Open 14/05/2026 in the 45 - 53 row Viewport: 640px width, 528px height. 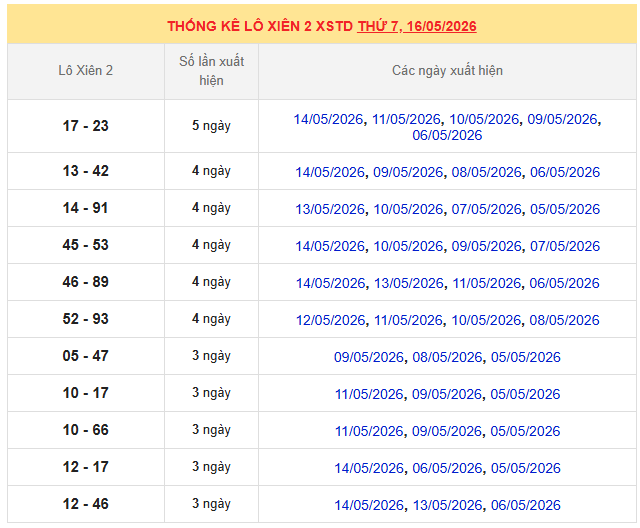(330, 246)
